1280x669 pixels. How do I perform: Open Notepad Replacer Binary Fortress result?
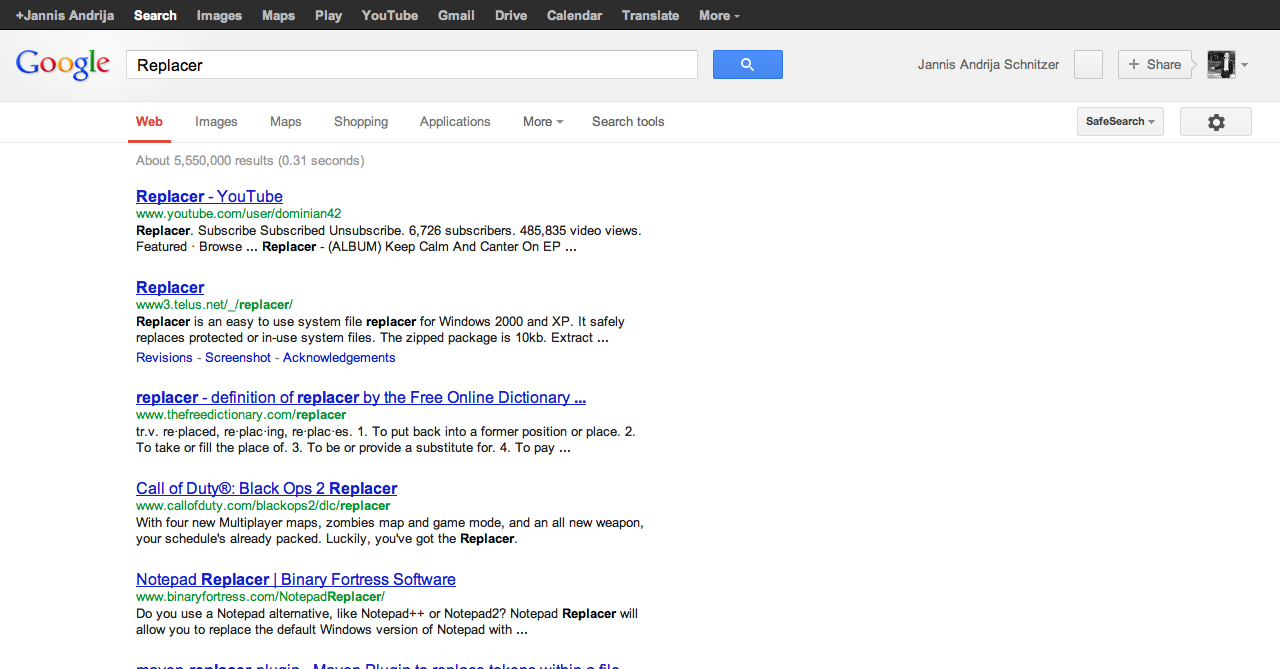(x=296, y=579)
